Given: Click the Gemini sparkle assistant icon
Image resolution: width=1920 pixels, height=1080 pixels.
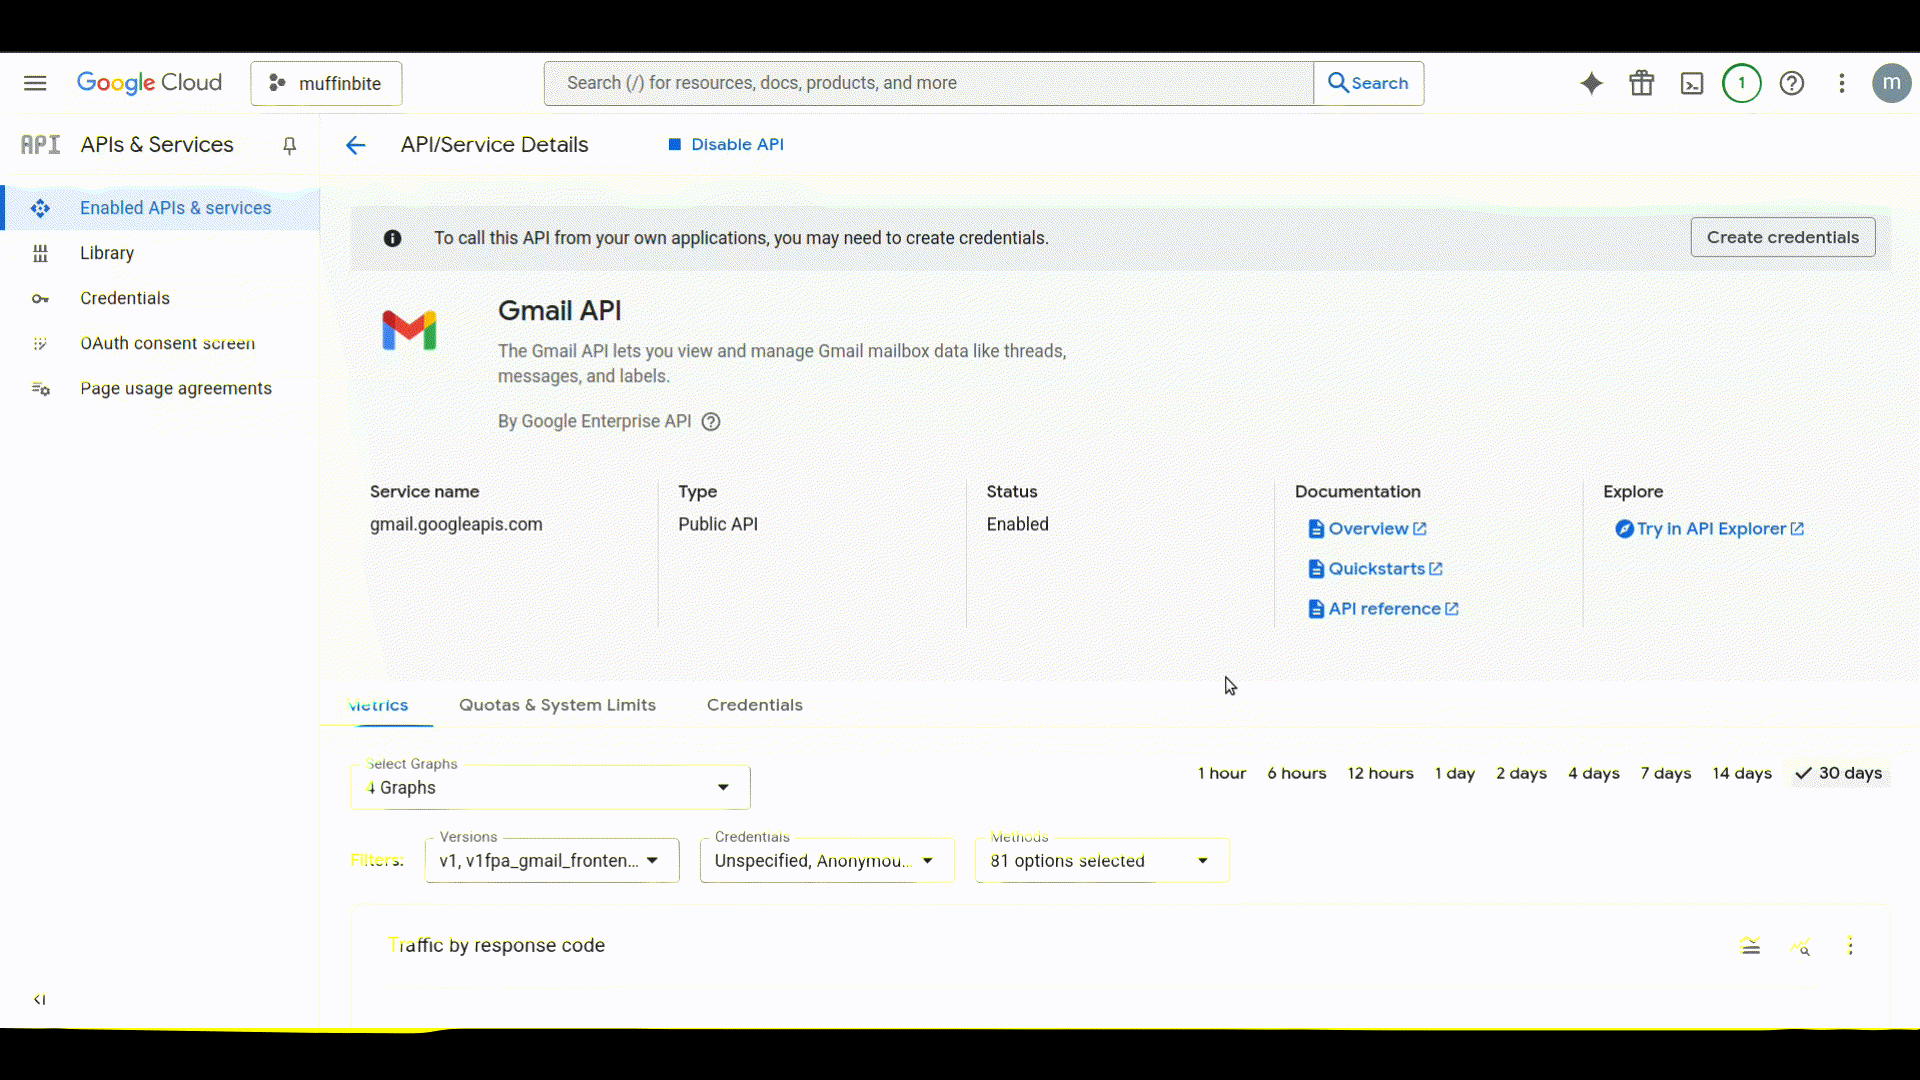Looking at the screenshot, I should pyautogui.click(x=1591, y=83).
